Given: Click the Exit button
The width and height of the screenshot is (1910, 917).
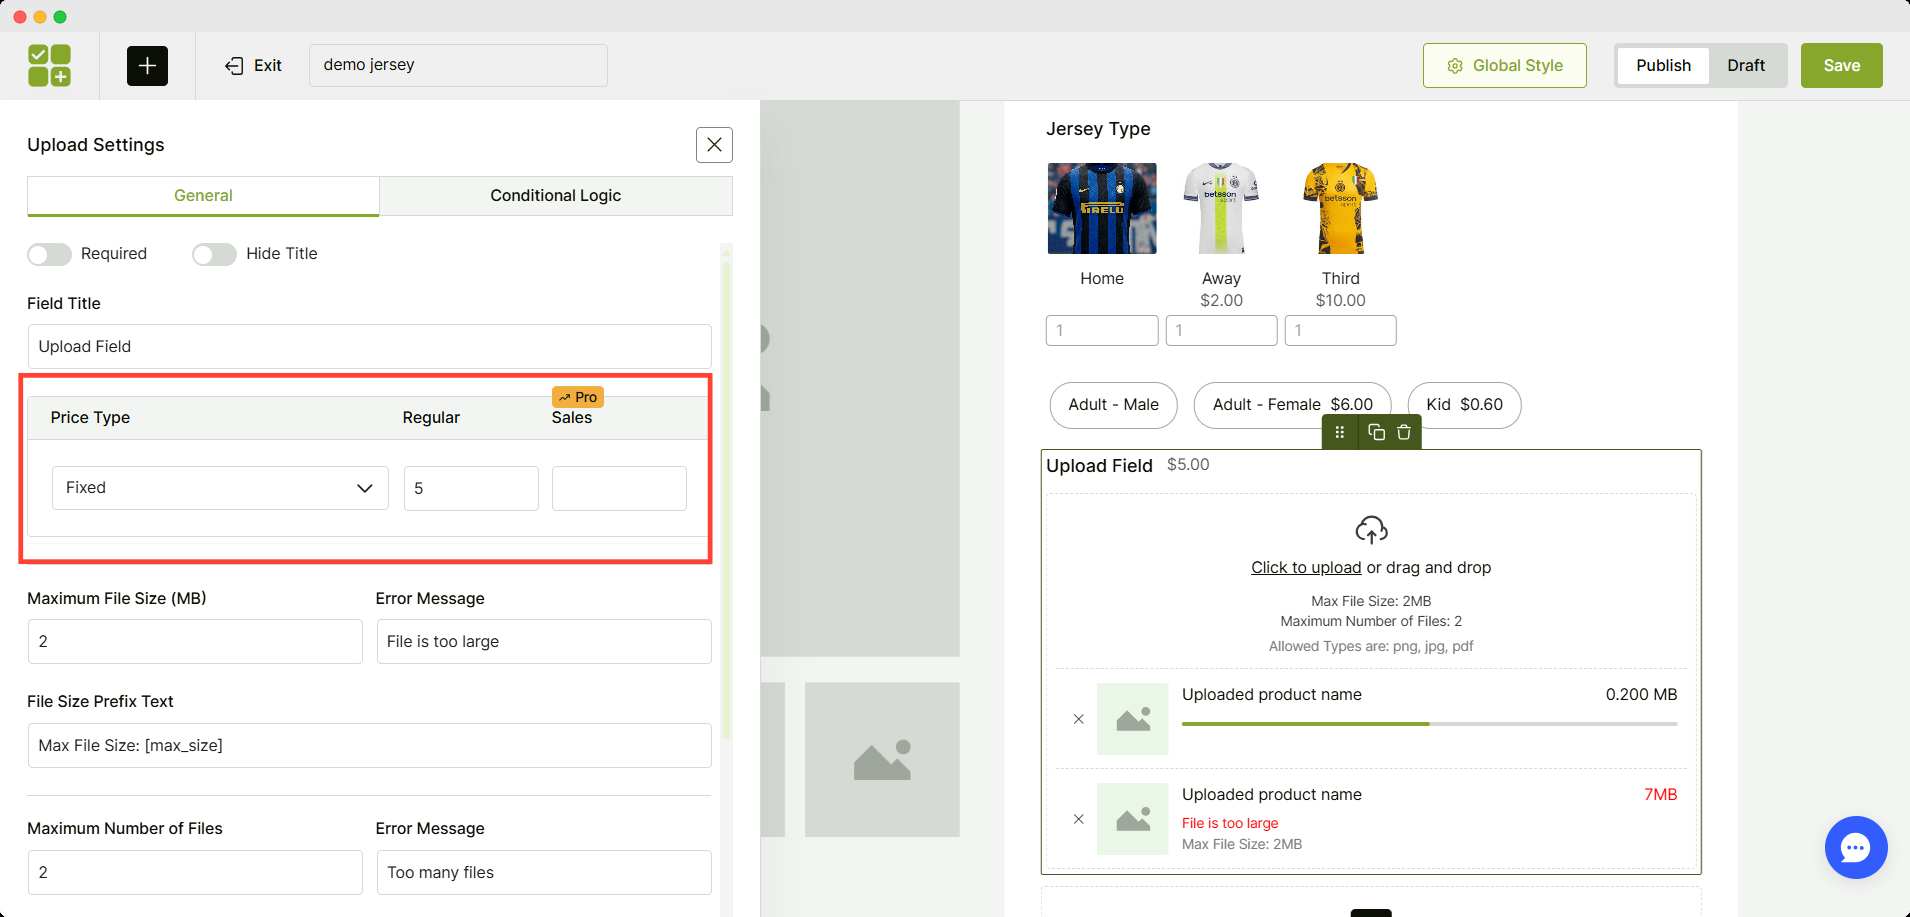Looking at the screenshot, I should coord(254,65).
